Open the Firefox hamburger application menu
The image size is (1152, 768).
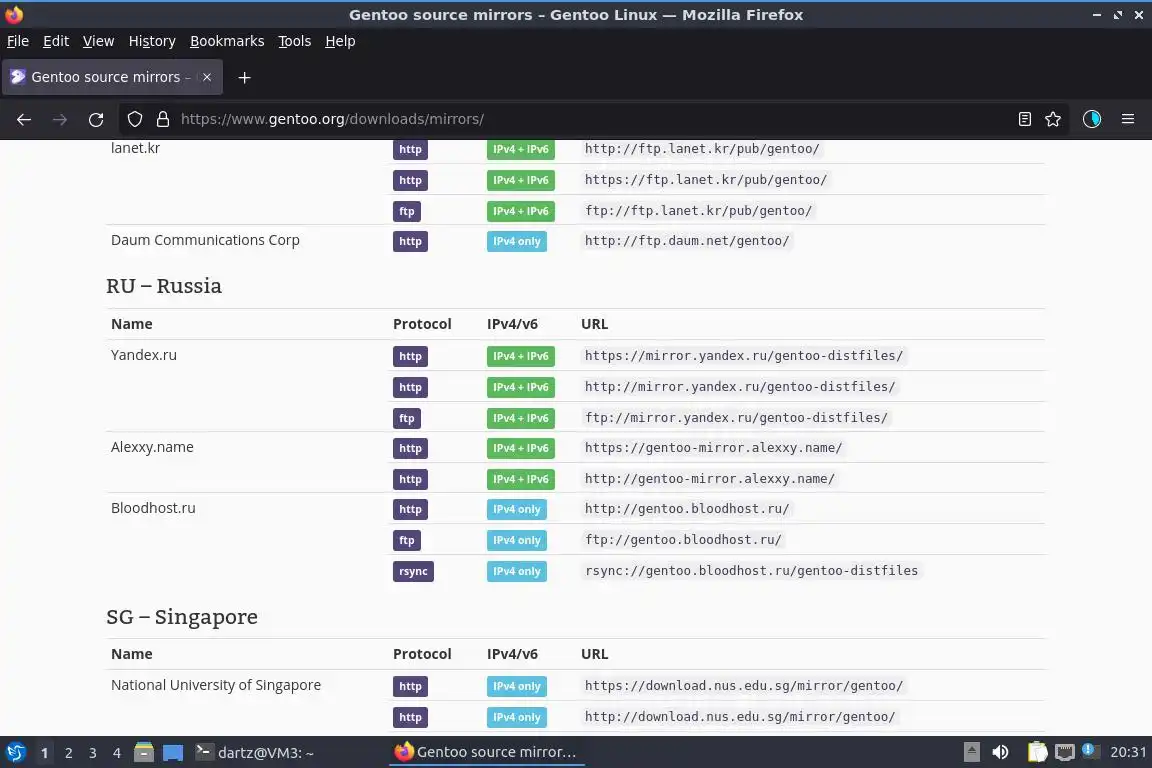point(1128,119)
